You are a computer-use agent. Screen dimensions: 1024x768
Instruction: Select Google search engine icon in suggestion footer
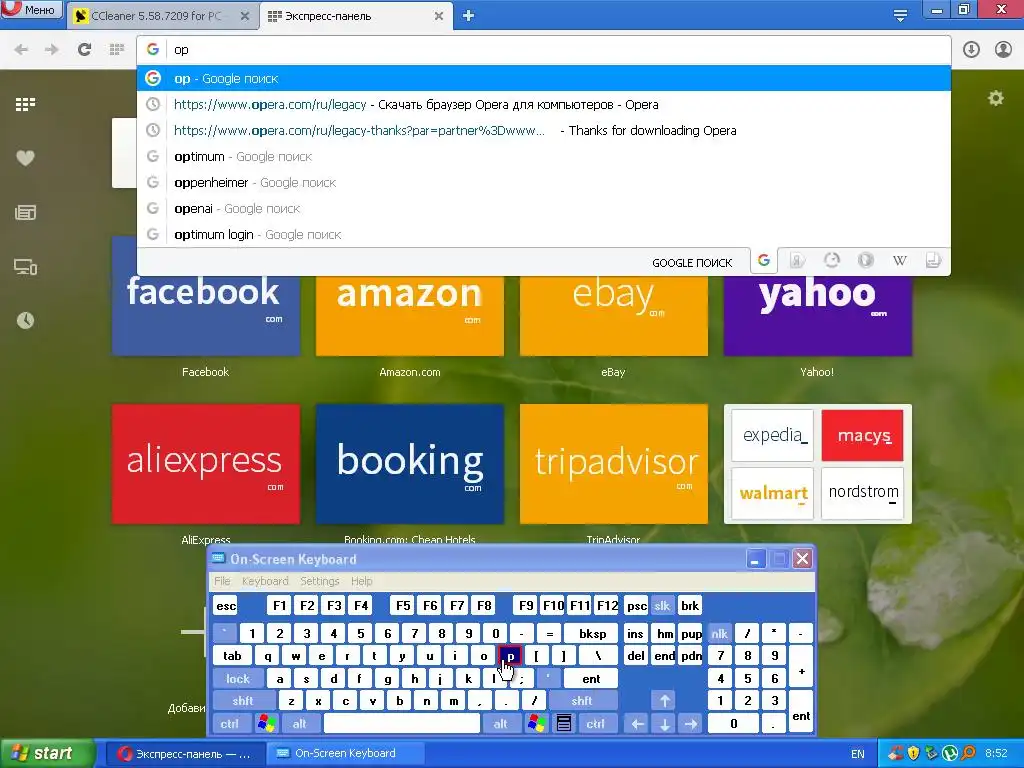pos(763,261)
